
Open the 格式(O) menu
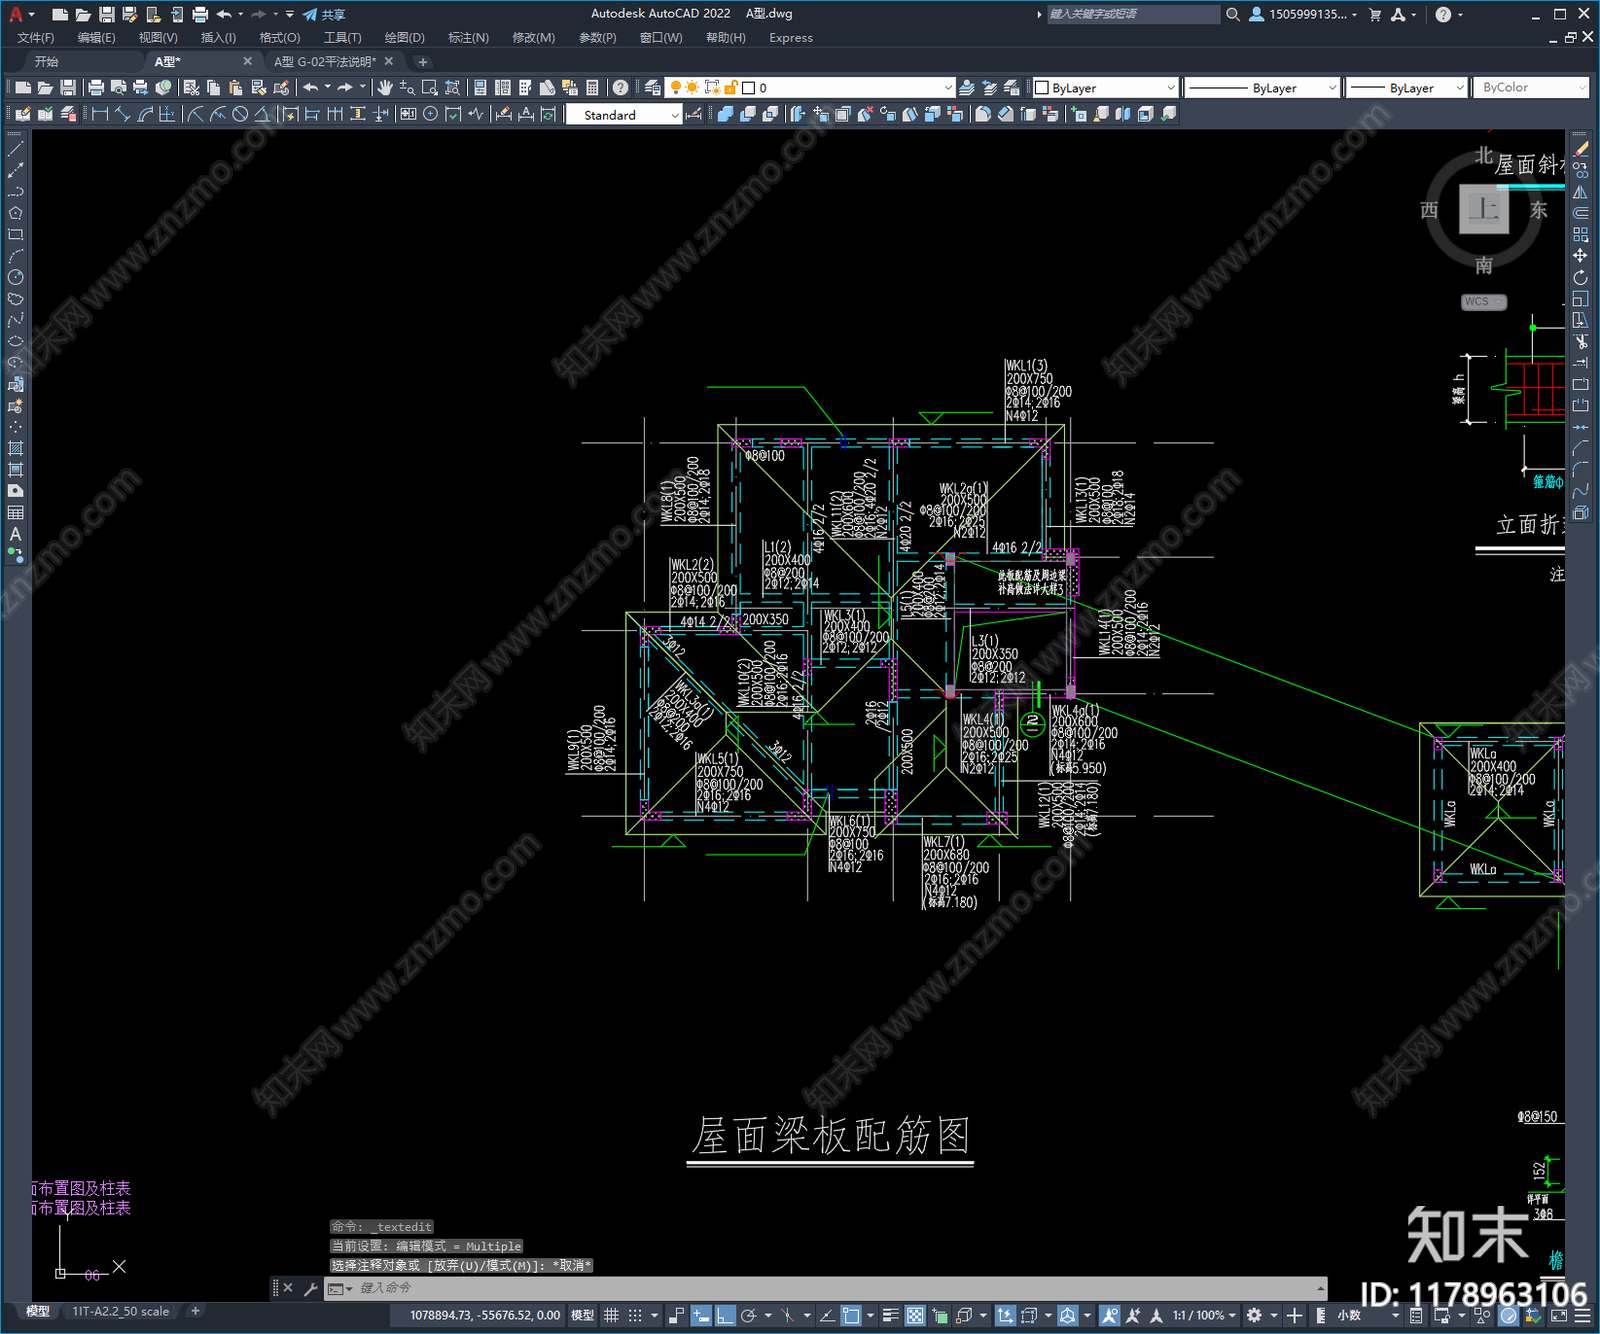click(x=279, y=38)
